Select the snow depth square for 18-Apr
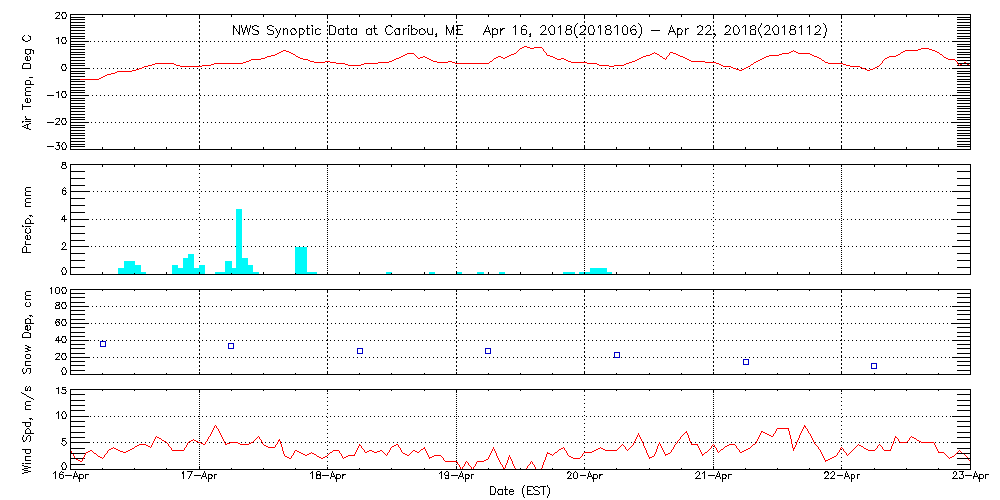The height and width of the screenshot is (500, 1000). tap(360, 351)
